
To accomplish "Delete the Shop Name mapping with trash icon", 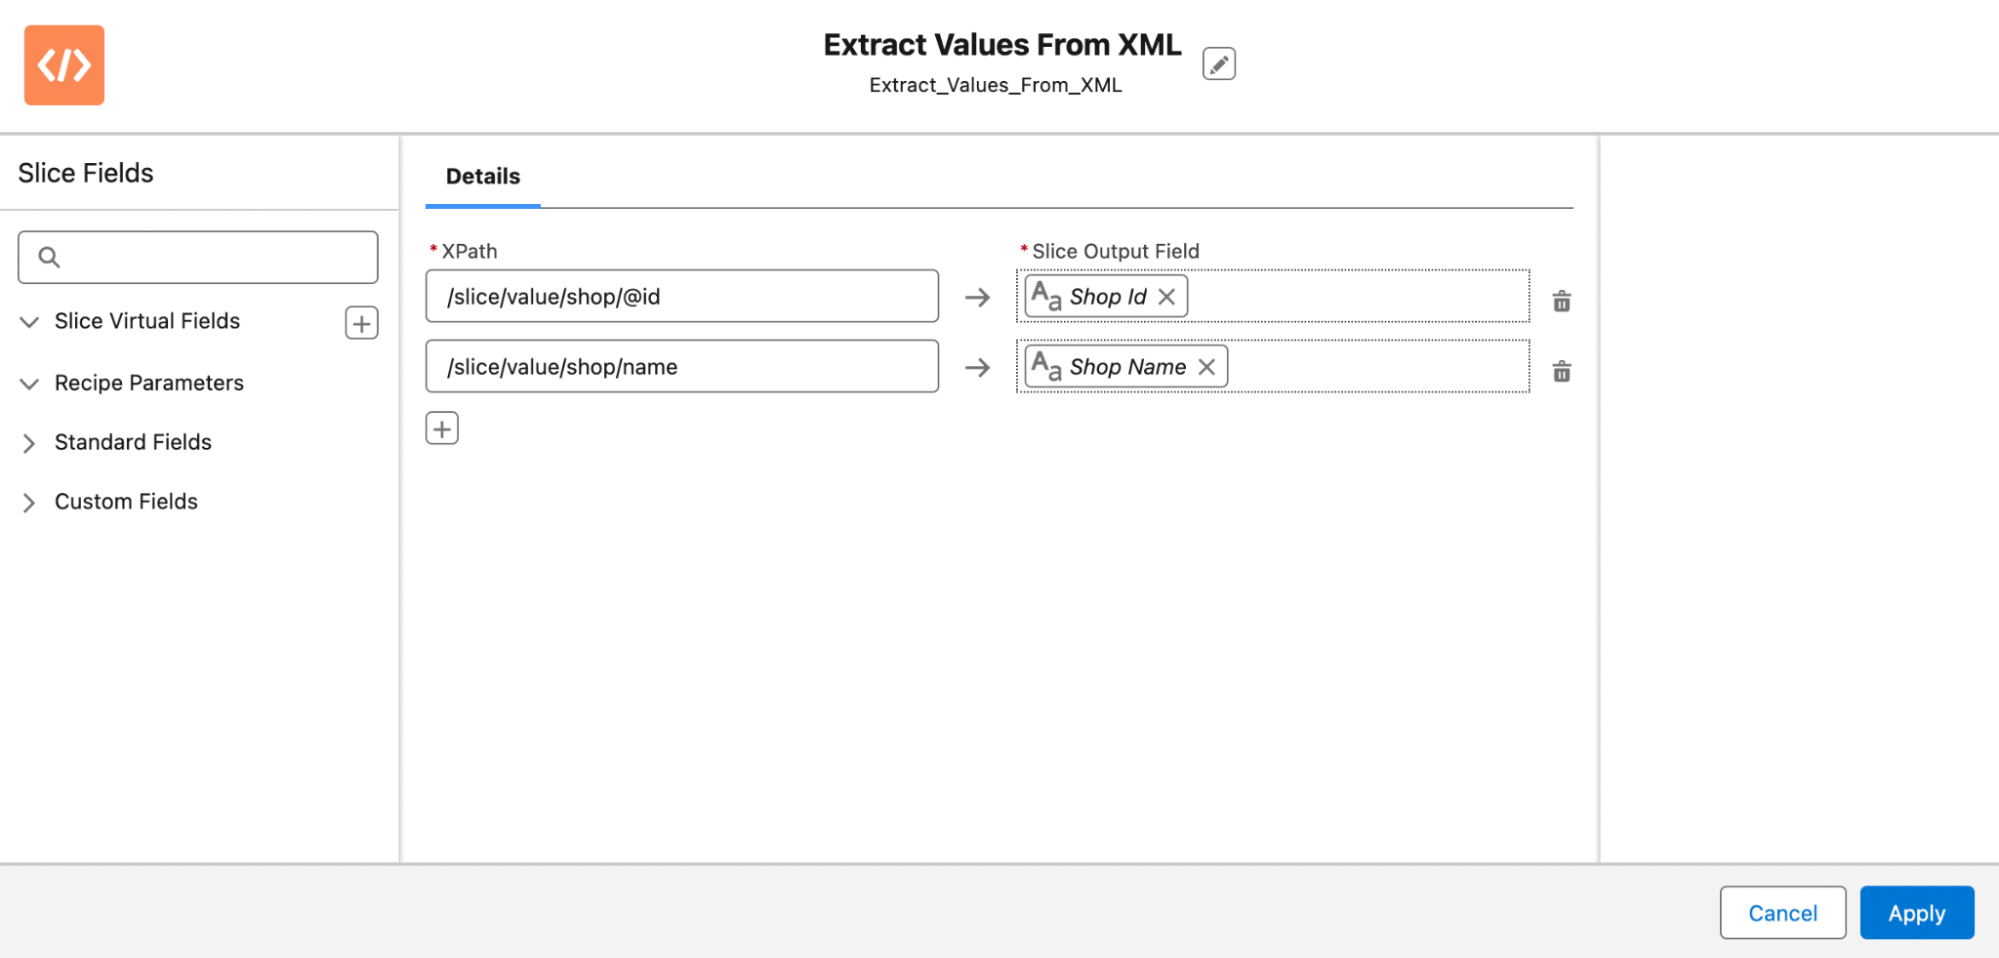I will click(1561, 371).
